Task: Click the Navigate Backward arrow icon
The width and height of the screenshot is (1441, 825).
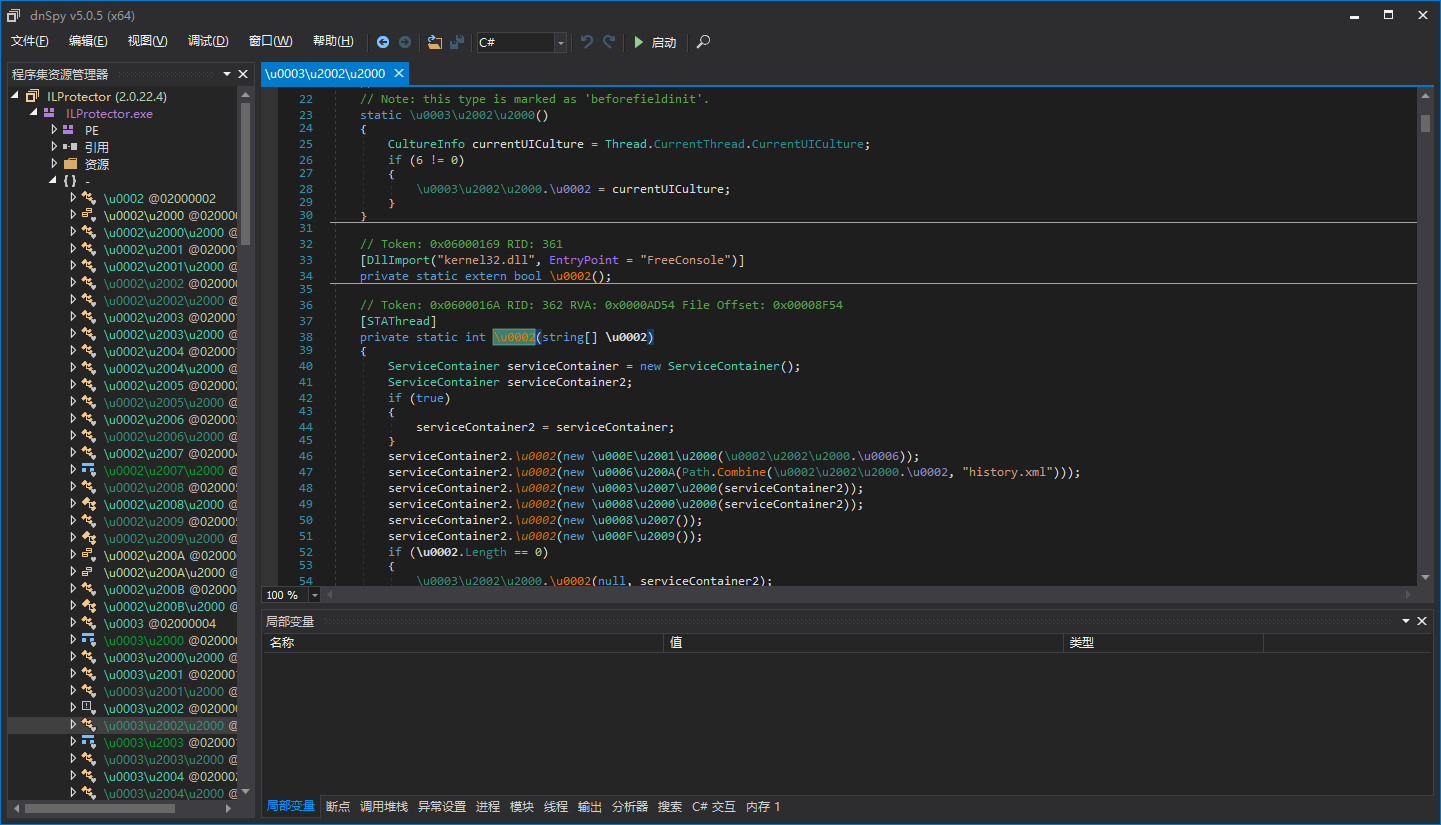Action: pyautogui.click(x=383, y=42)
